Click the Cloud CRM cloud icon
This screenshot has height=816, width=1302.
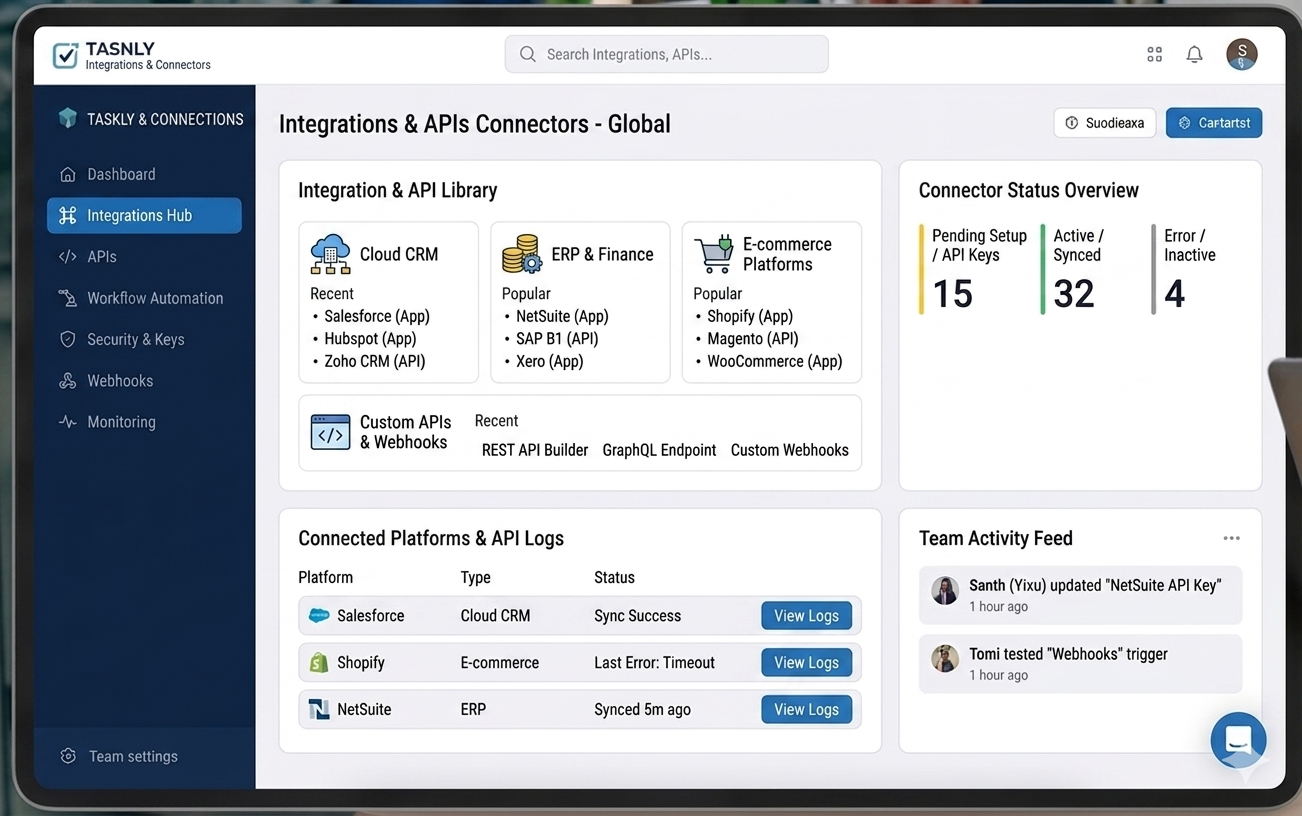click(x=330, y=254)
